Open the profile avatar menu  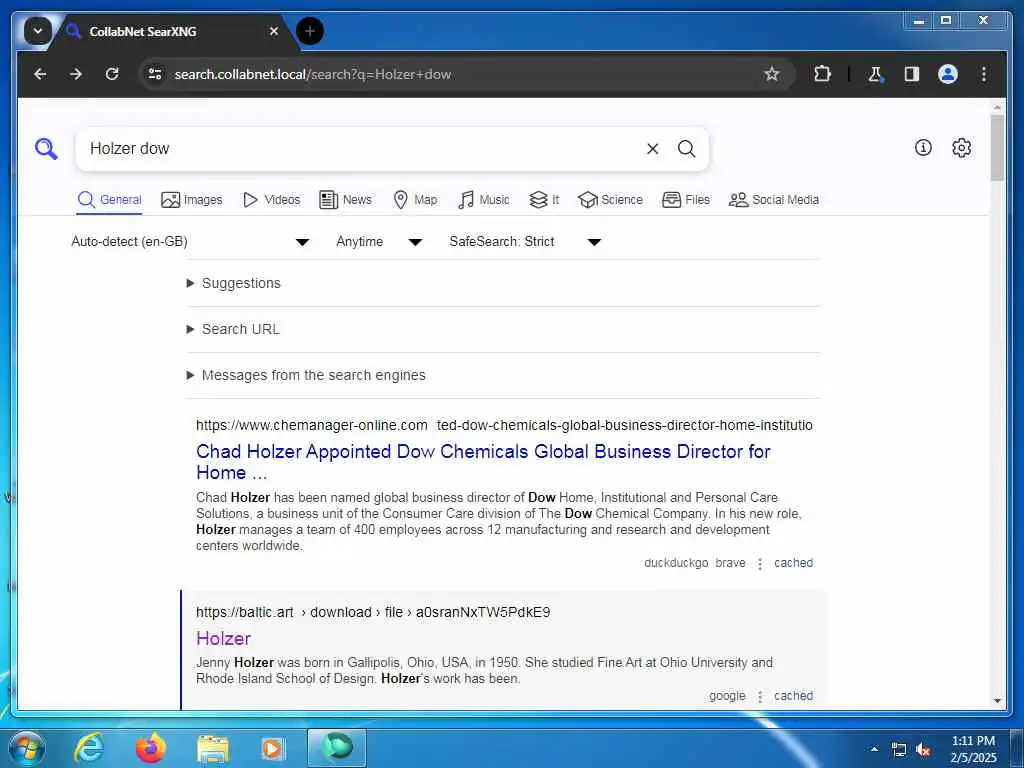(x=948, y=74)
